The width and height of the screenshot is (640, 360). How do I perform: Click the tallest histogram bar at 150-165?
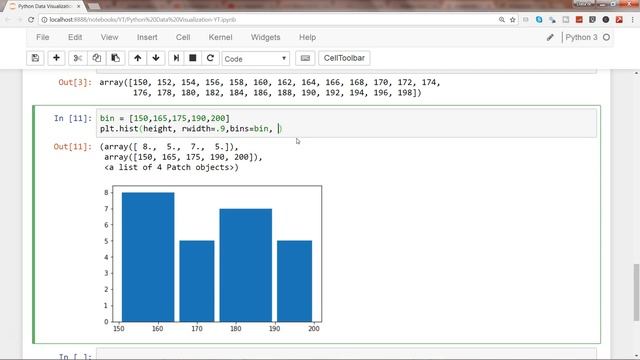tap(148, 257)
